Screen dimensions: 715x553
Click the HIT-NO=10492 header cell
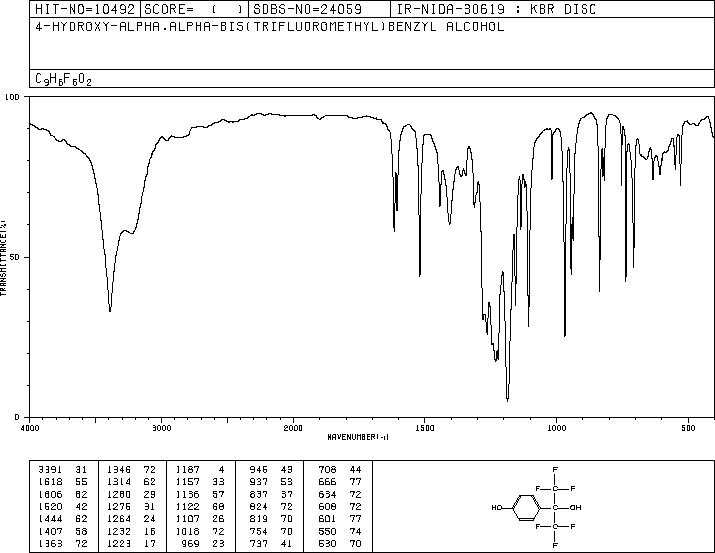(85, 9)
